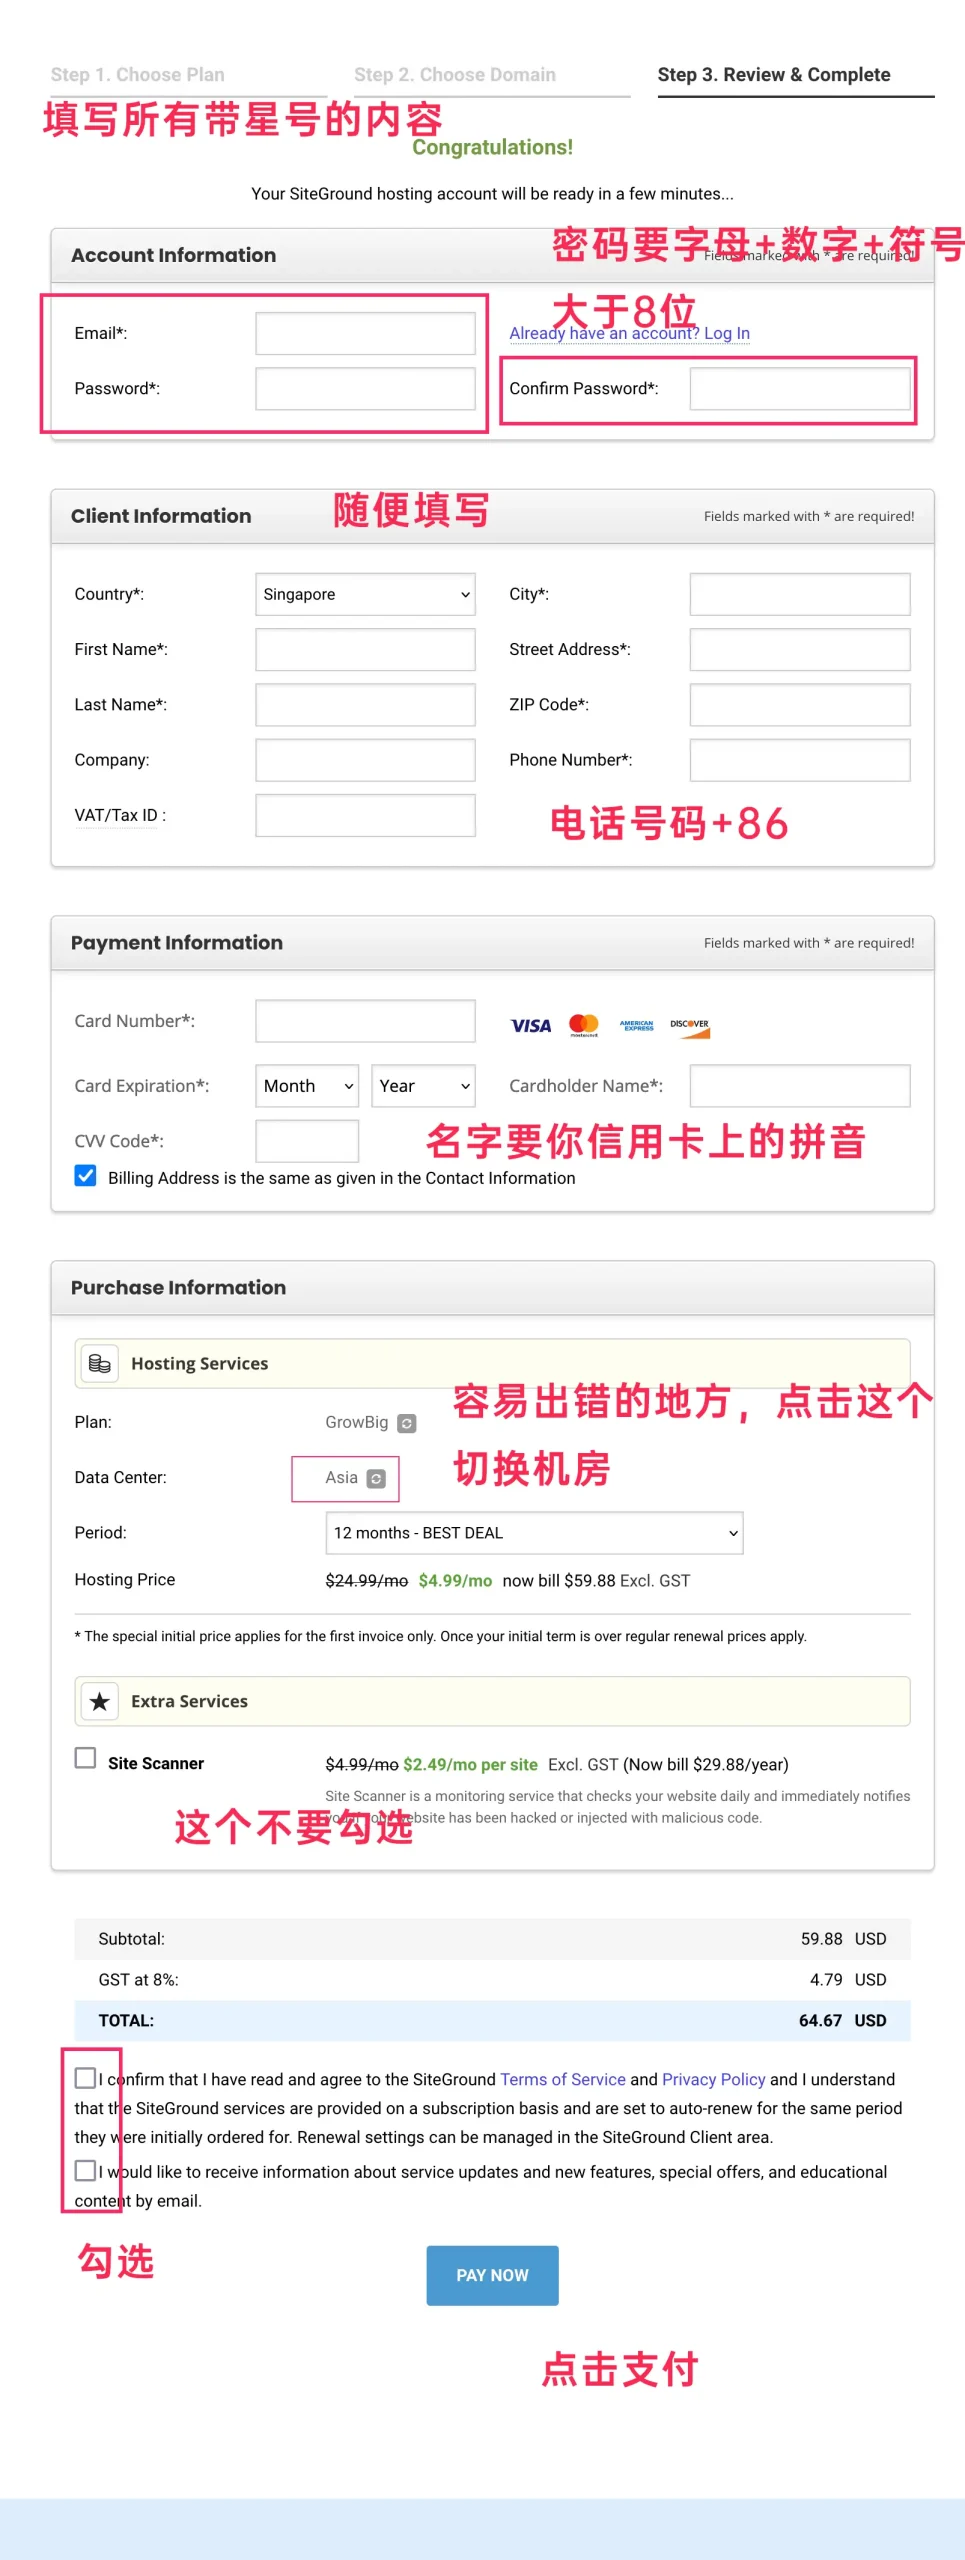Open the Country dropdown showing Singapore
The height and width of the screenshot is (2560, 965).
coord(365,594)
